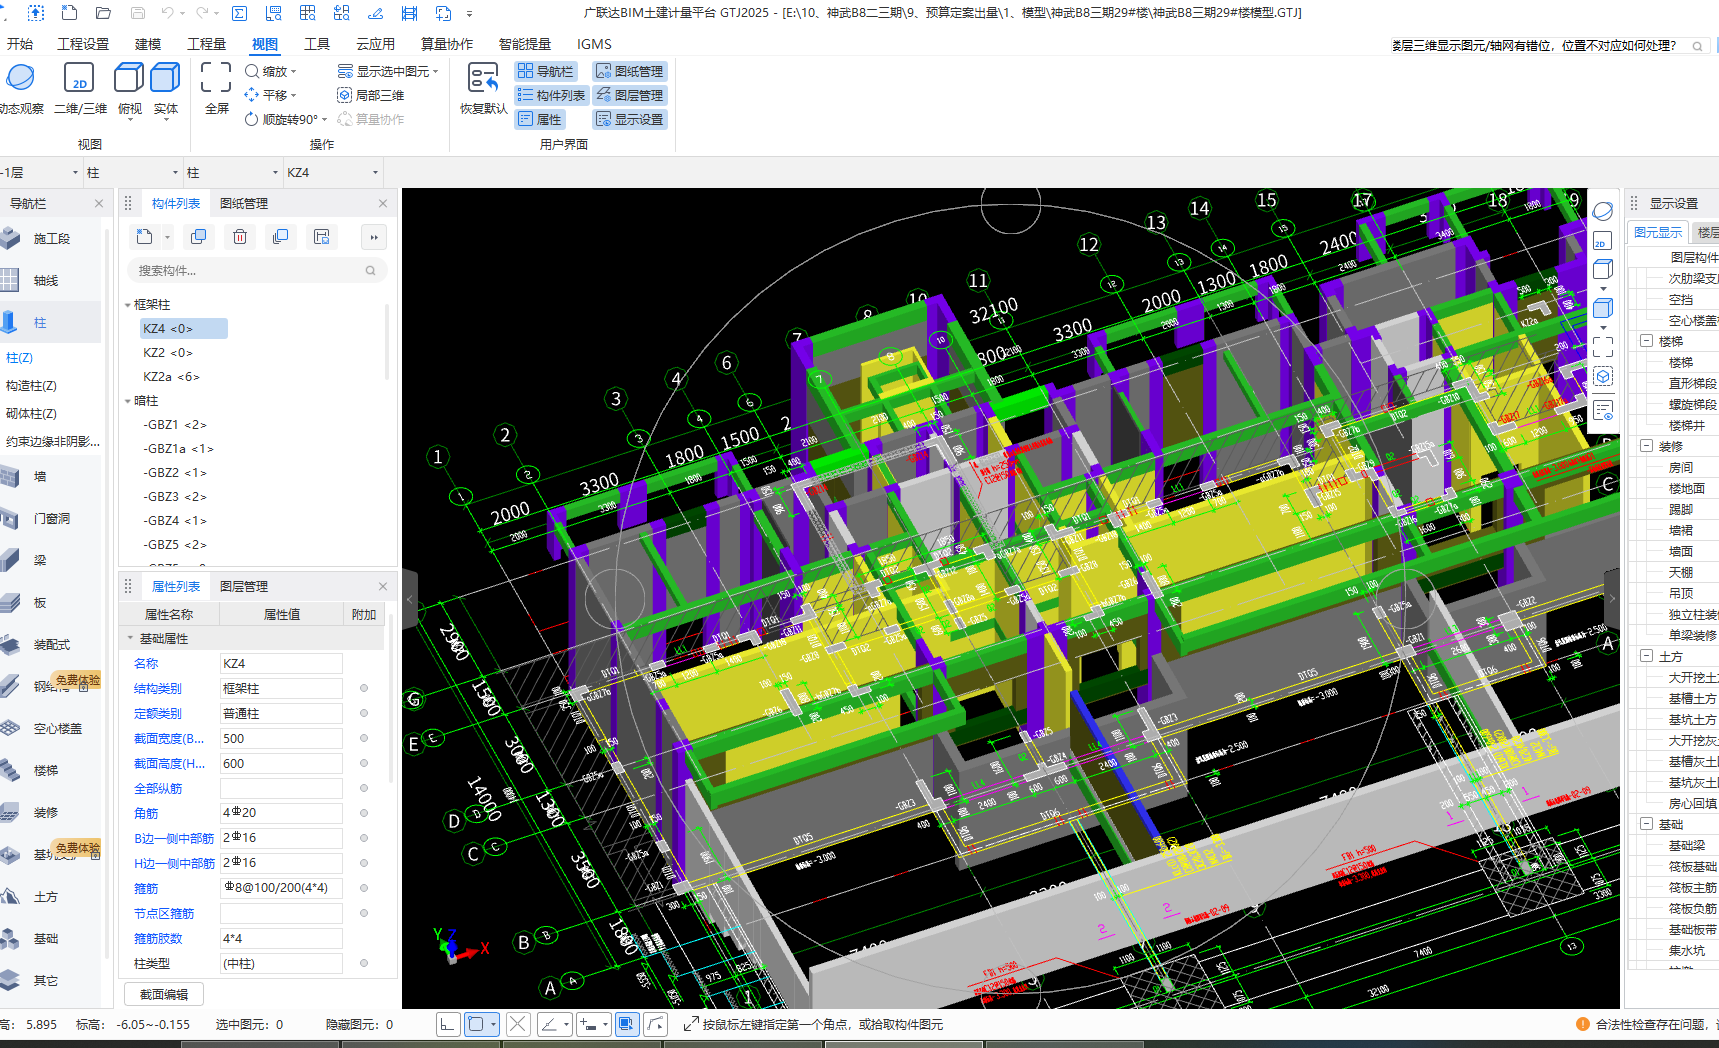Click the pencil edit icon in quick toolbar
The width and height of the screenshot is (1719, 1048).
click(375, 13)
